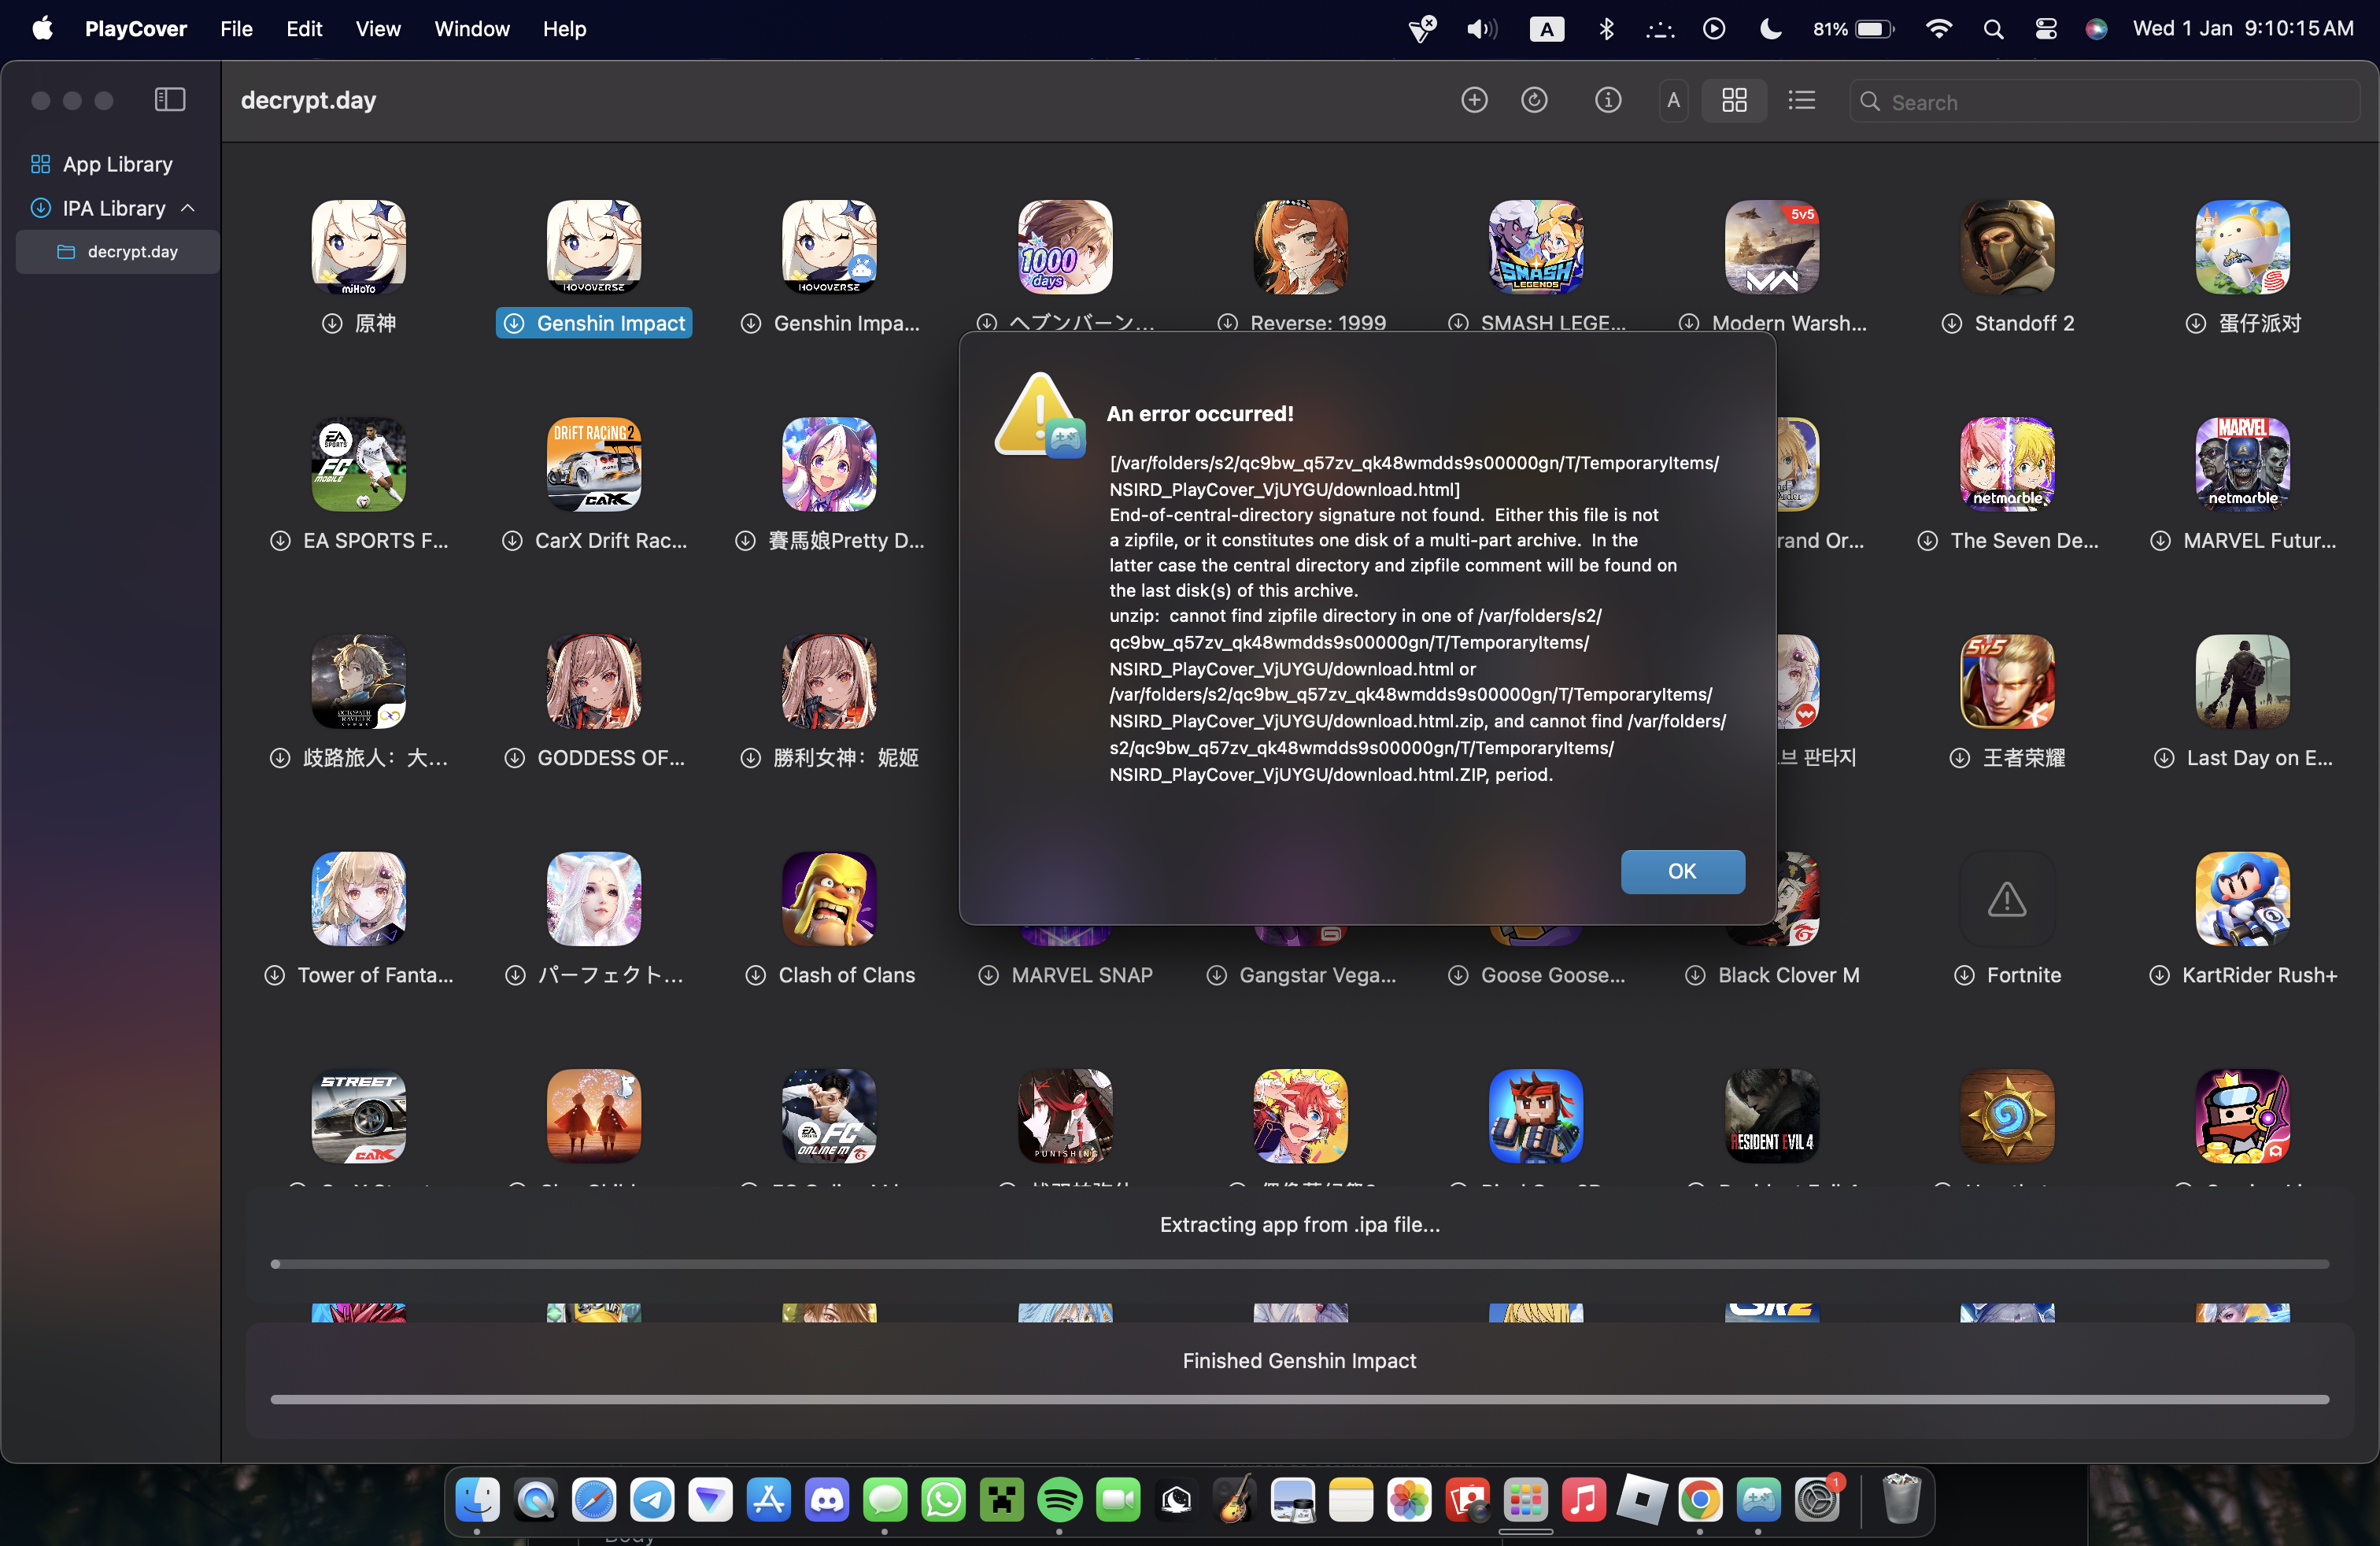This screenshot has height=1546, width=2380.
Task: Open the input source A menu
Action: [x=1546, y=29]
